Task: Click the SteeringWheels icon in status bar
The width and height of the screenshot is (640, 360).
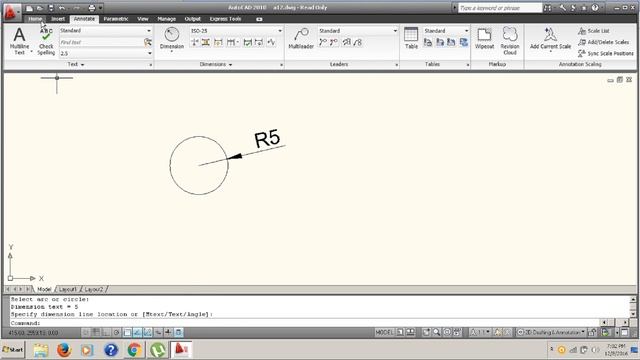Action: click(447, 332)
